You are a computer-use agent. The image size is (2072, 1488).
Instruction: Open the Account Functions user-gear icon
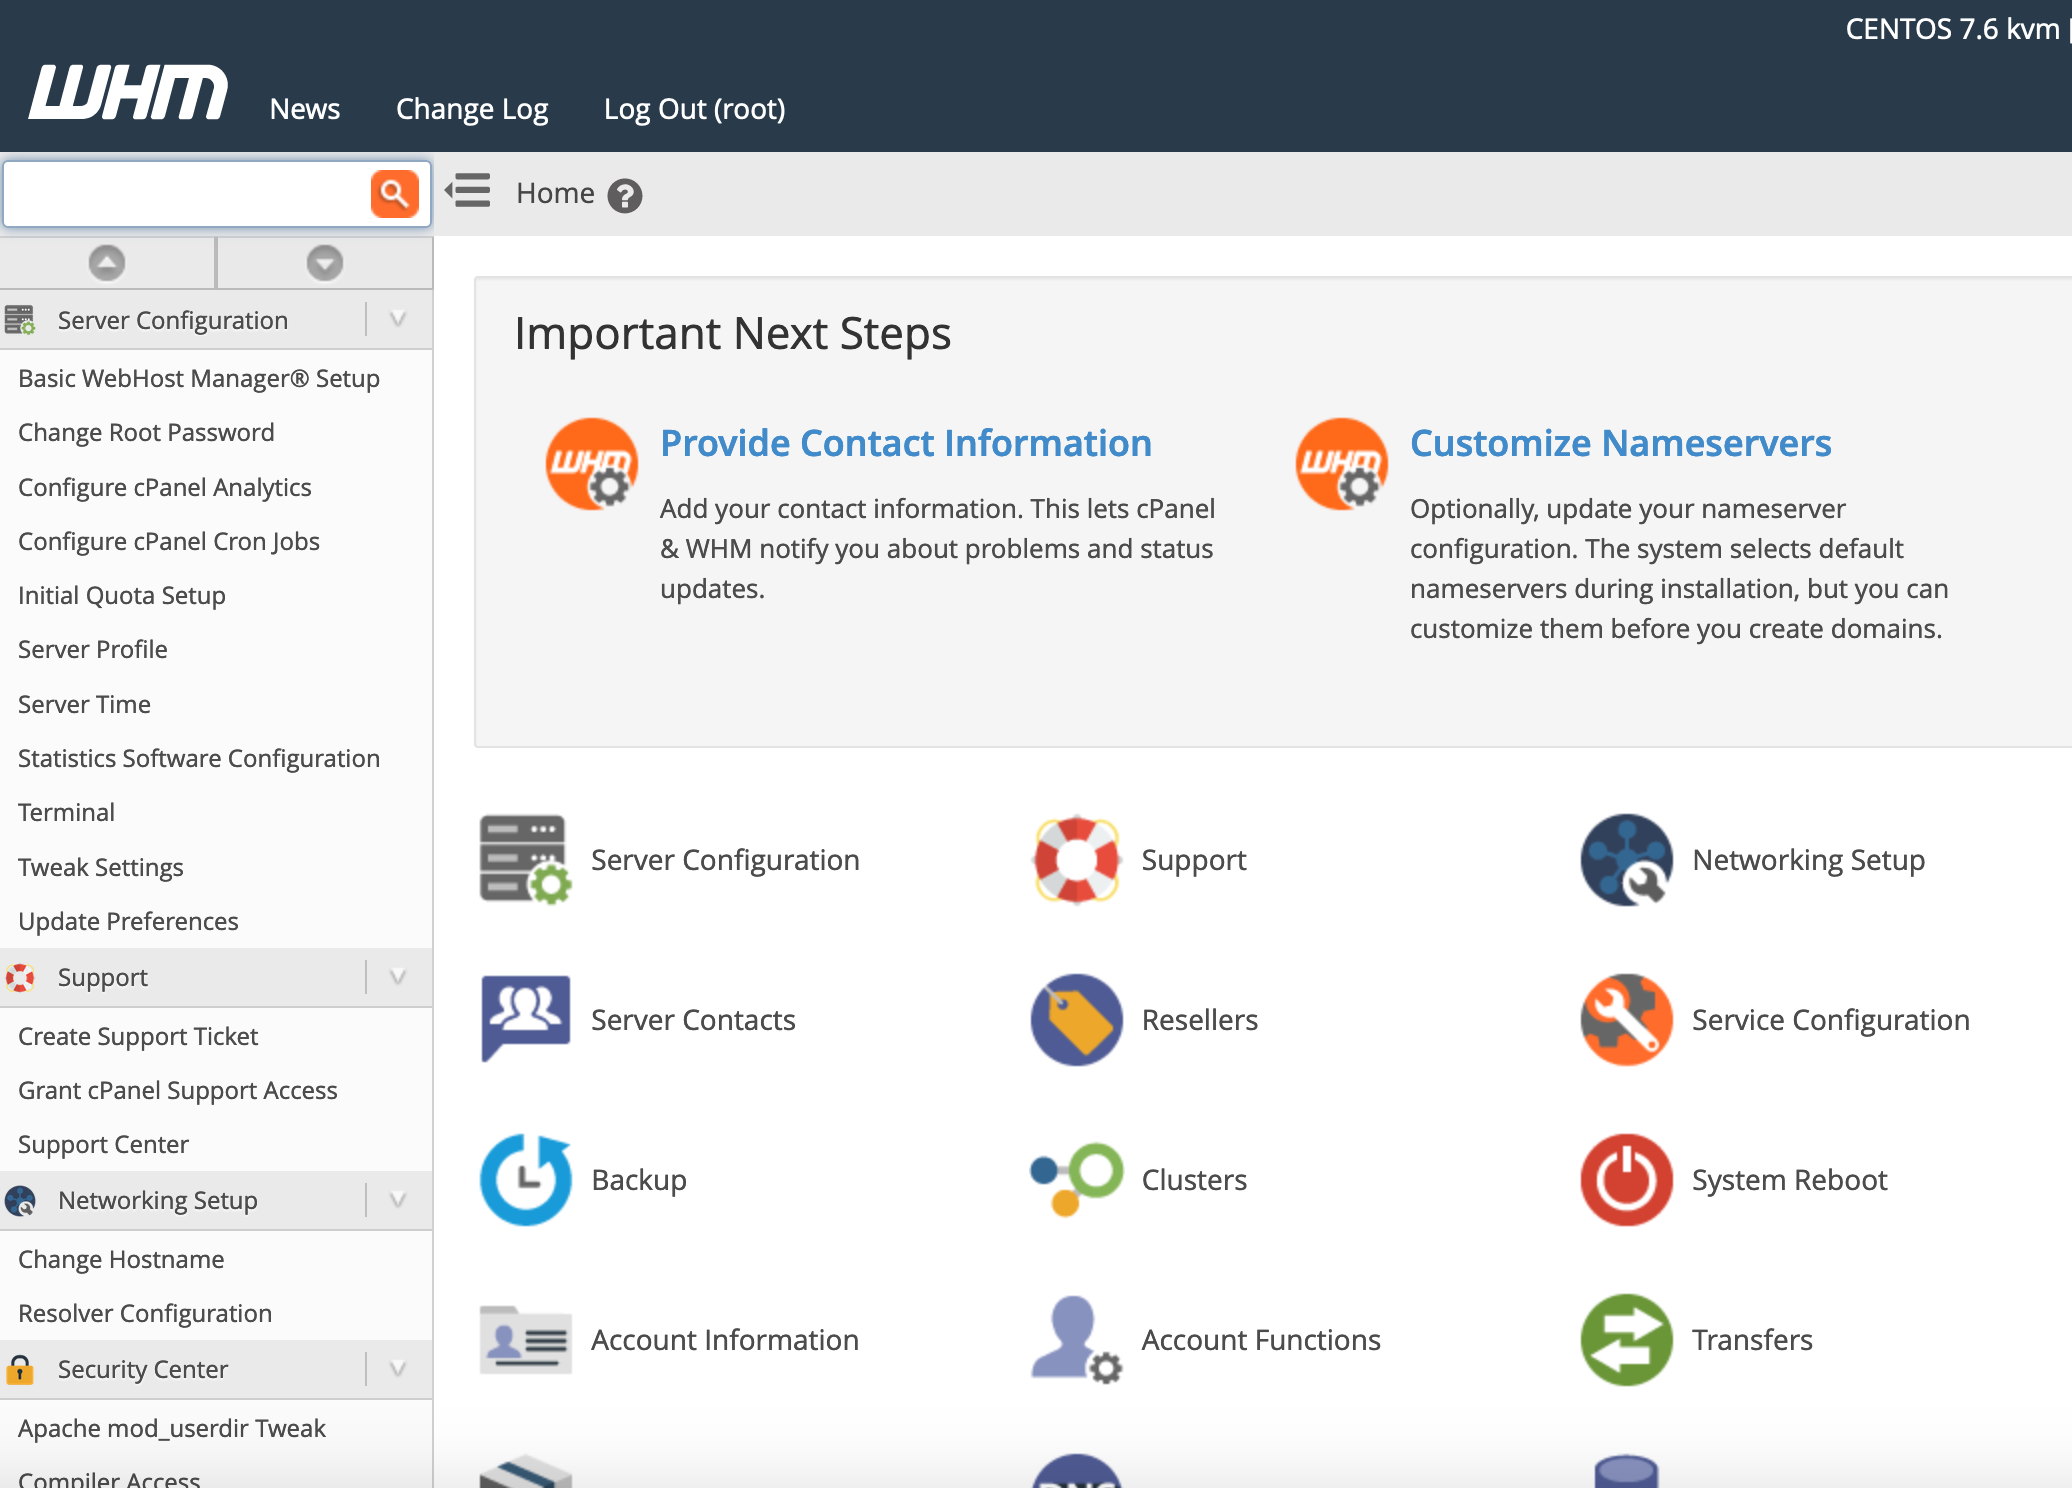[1076, 1340]
